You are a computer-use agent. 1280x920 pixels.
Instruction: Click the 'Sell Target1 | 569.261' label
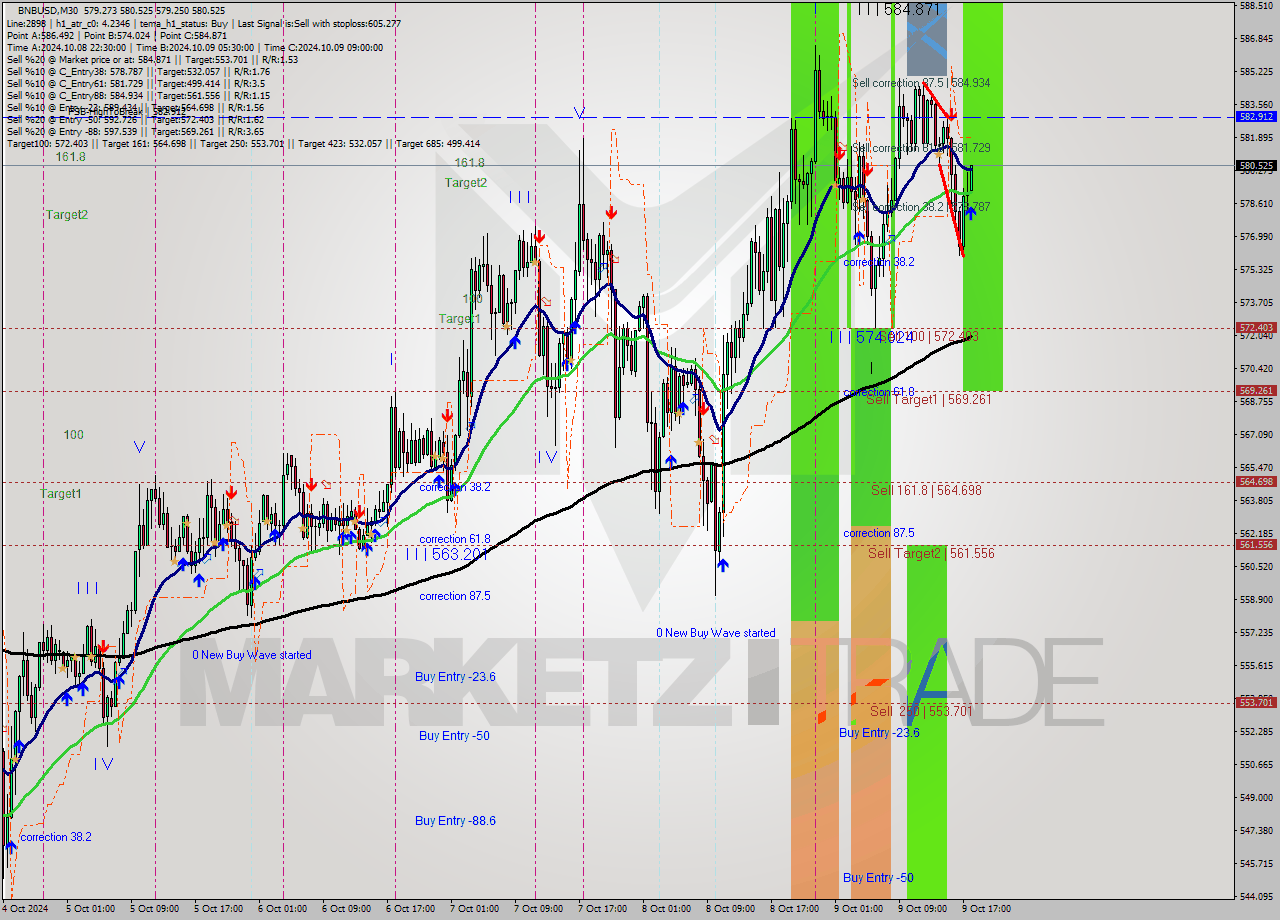pyautogui.click(x=928, y=399)
